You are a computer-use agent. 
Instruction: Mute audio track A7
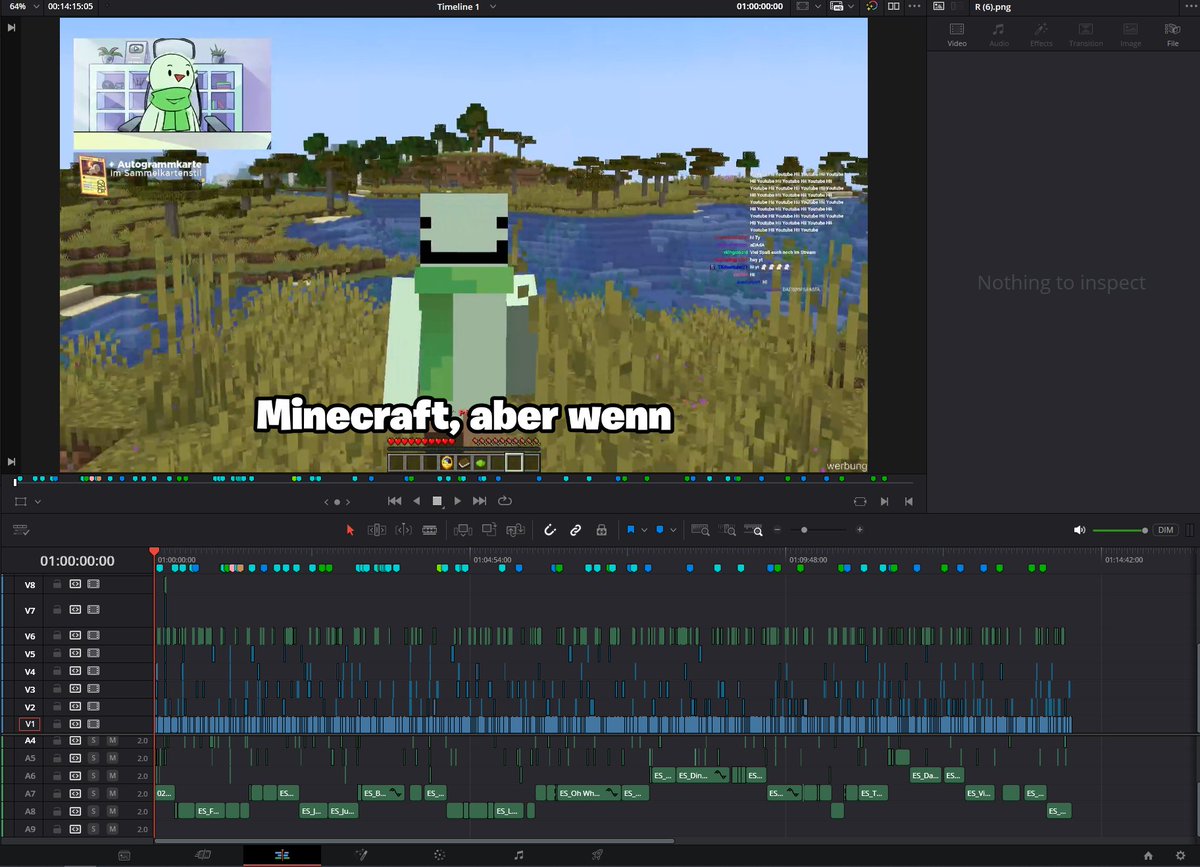113,793
